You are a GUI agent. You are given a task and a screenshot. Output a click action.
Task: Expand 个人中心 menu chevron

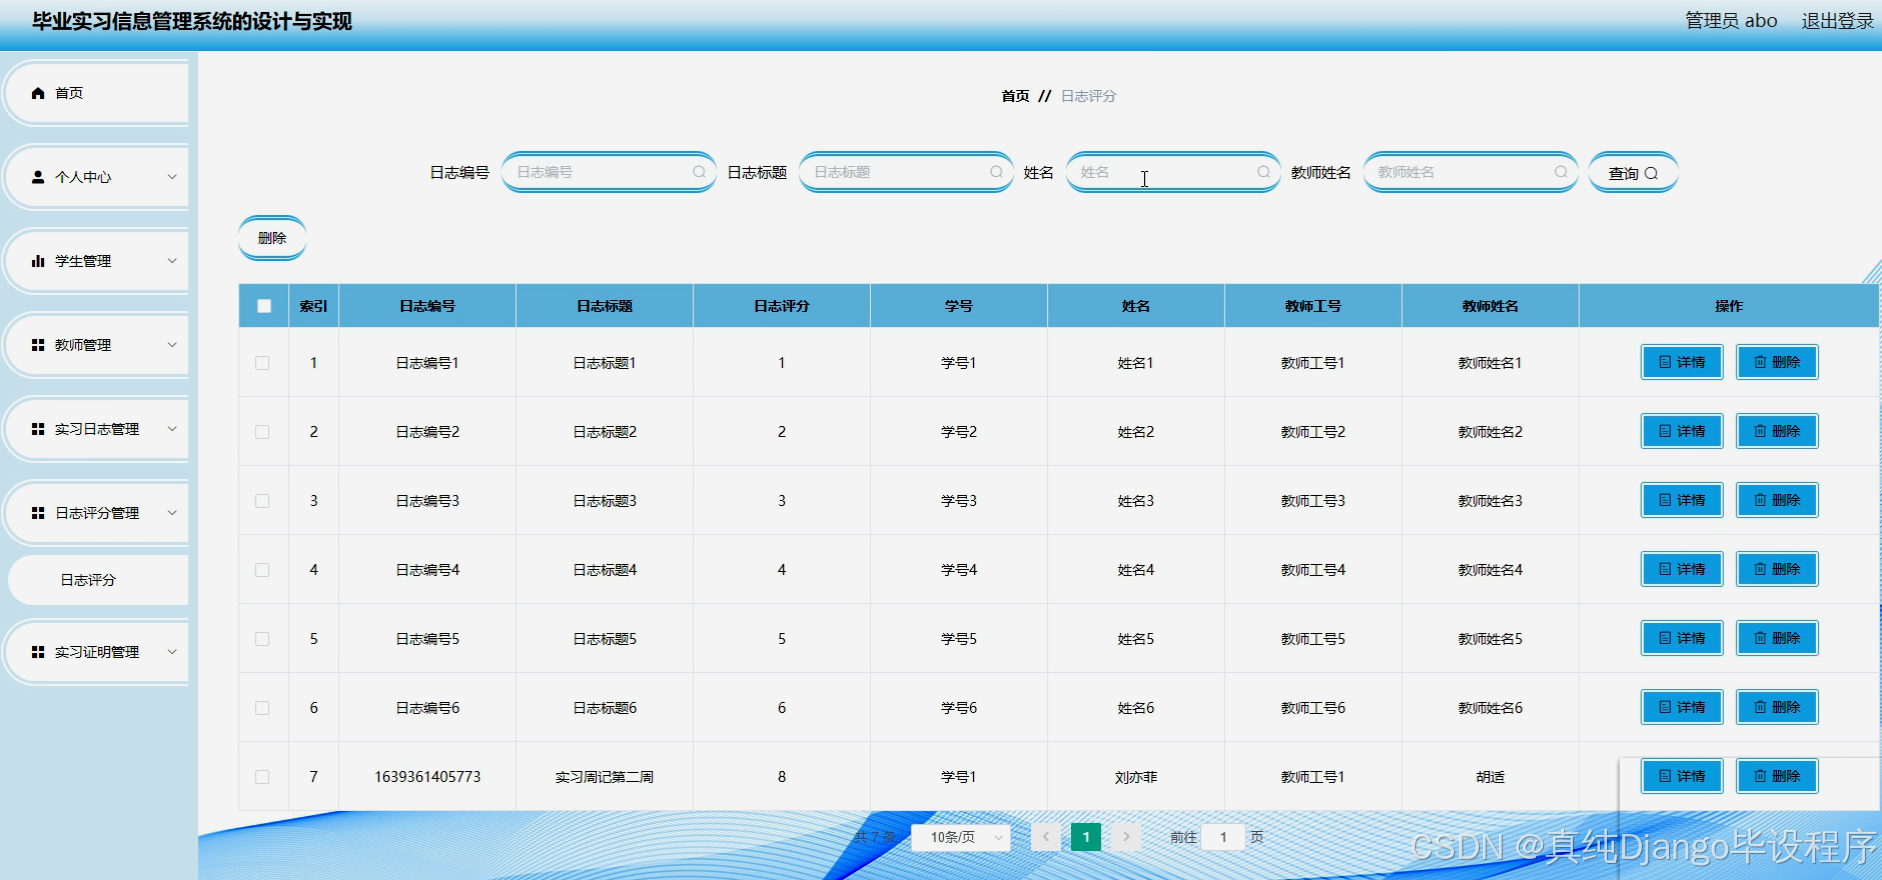(172, 177)
